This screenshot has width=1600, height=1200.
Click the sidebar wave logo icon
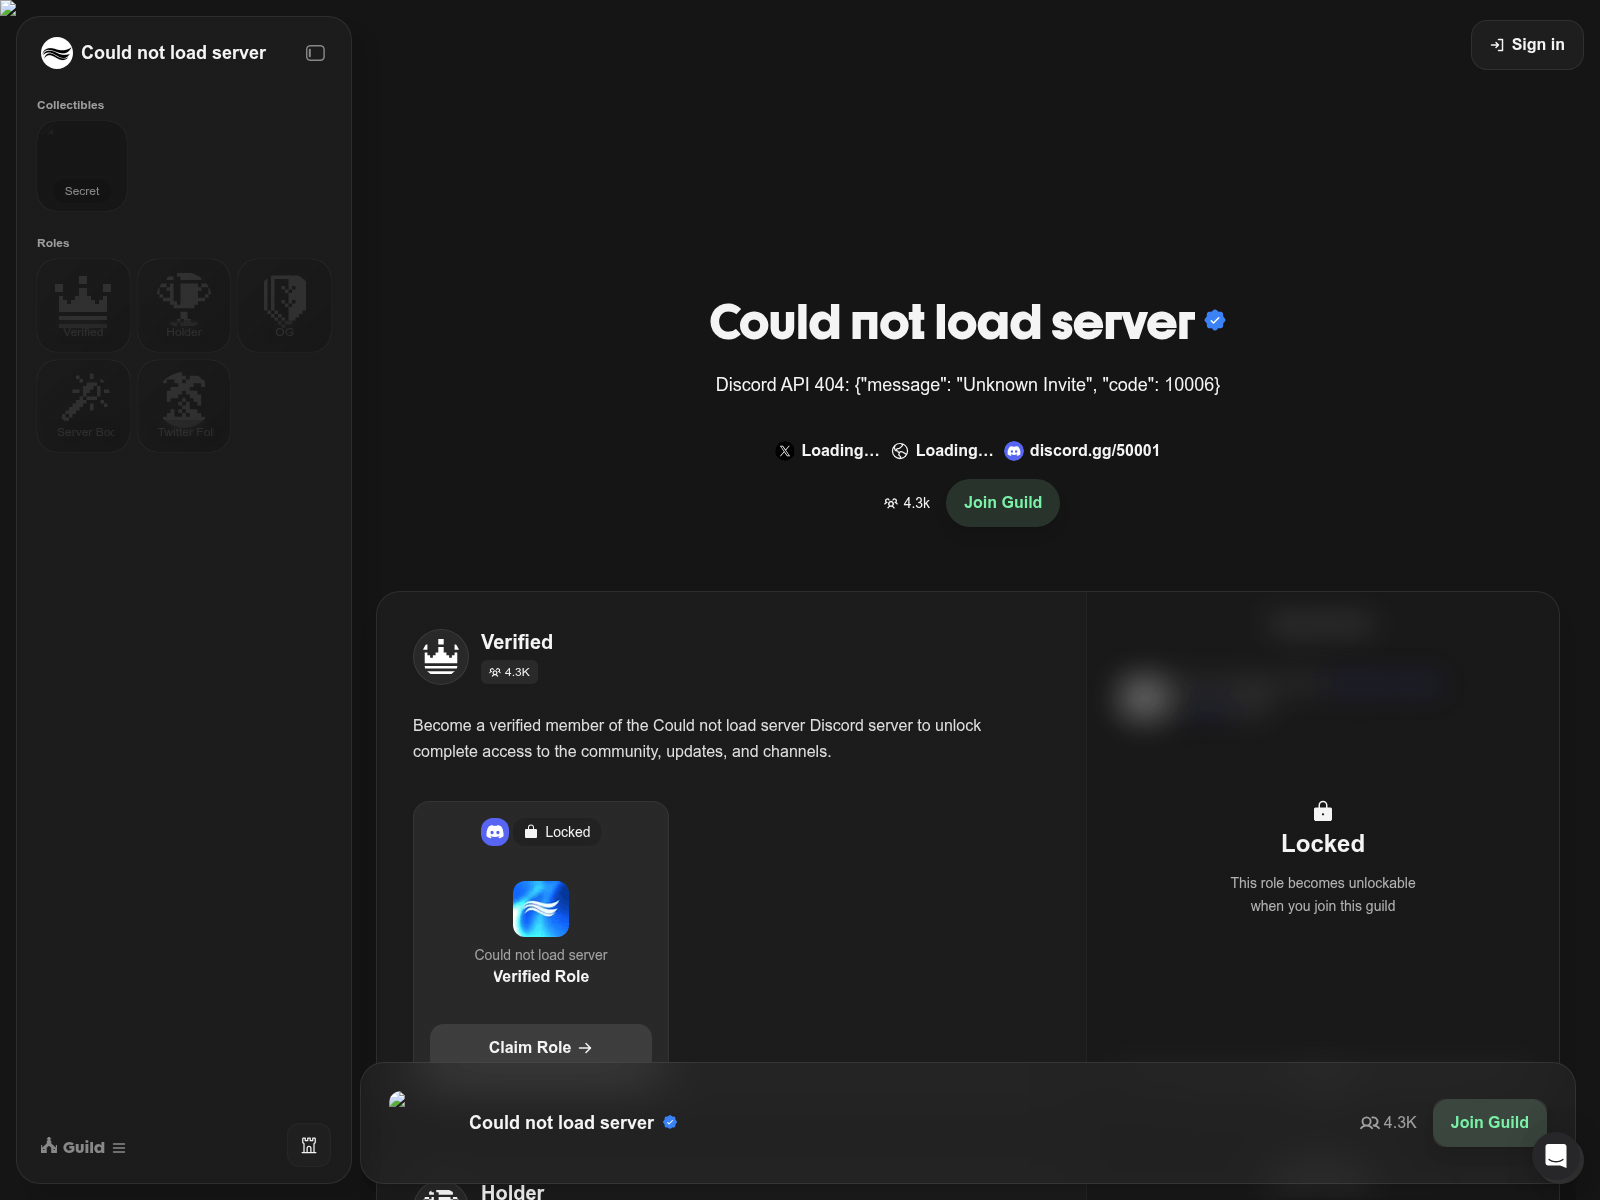57,53
